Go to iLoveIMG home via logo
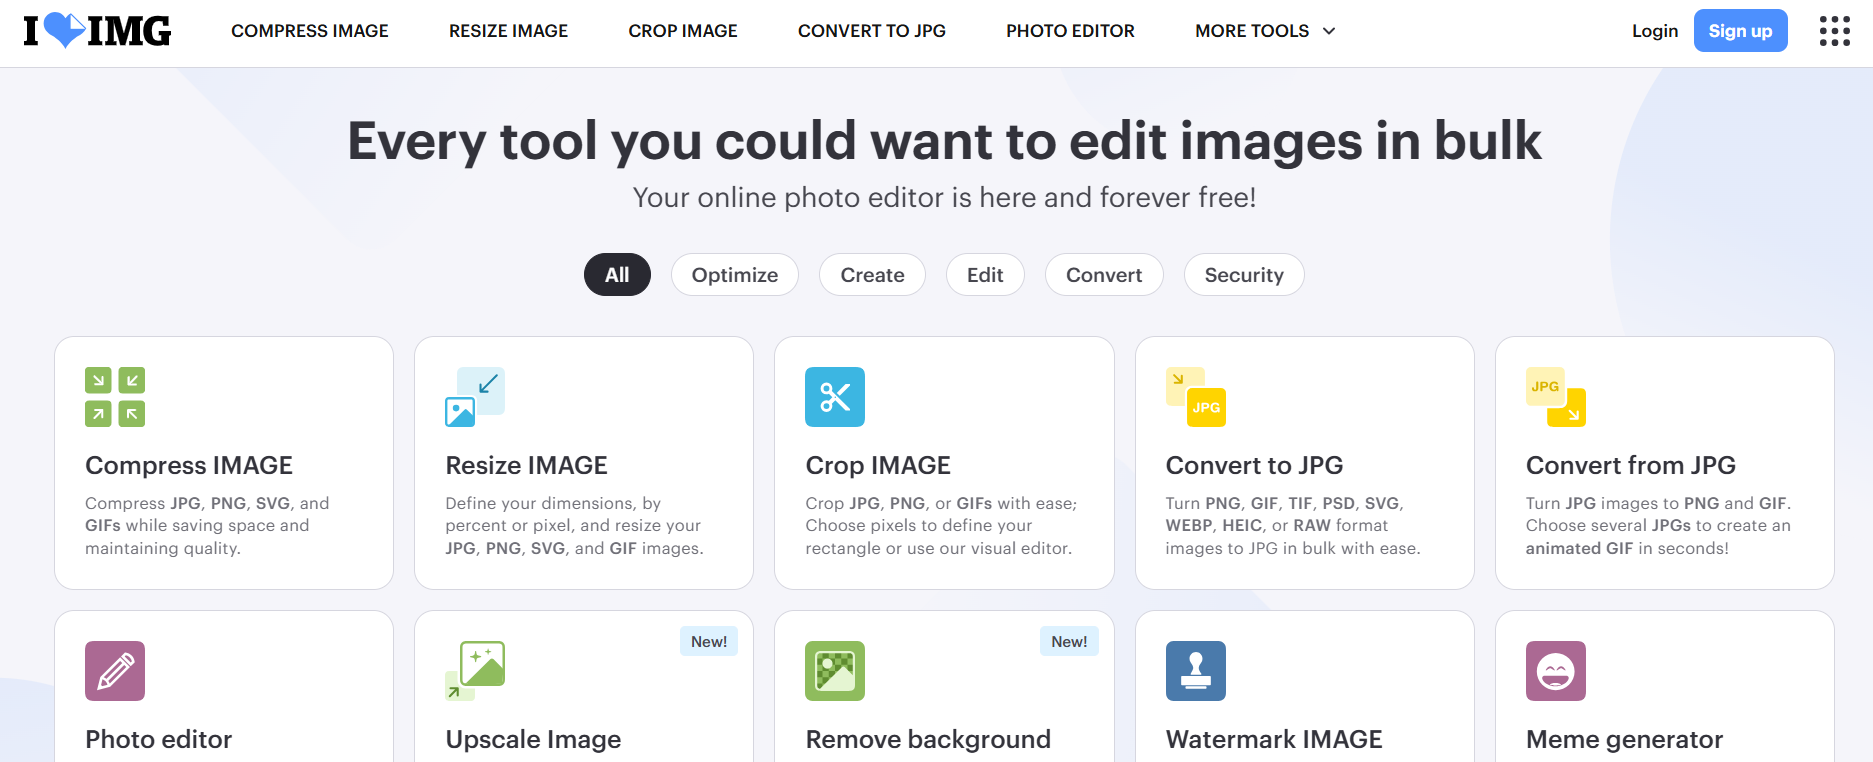The width and height of the screenshot is (1873, 762). click(97, 31)
